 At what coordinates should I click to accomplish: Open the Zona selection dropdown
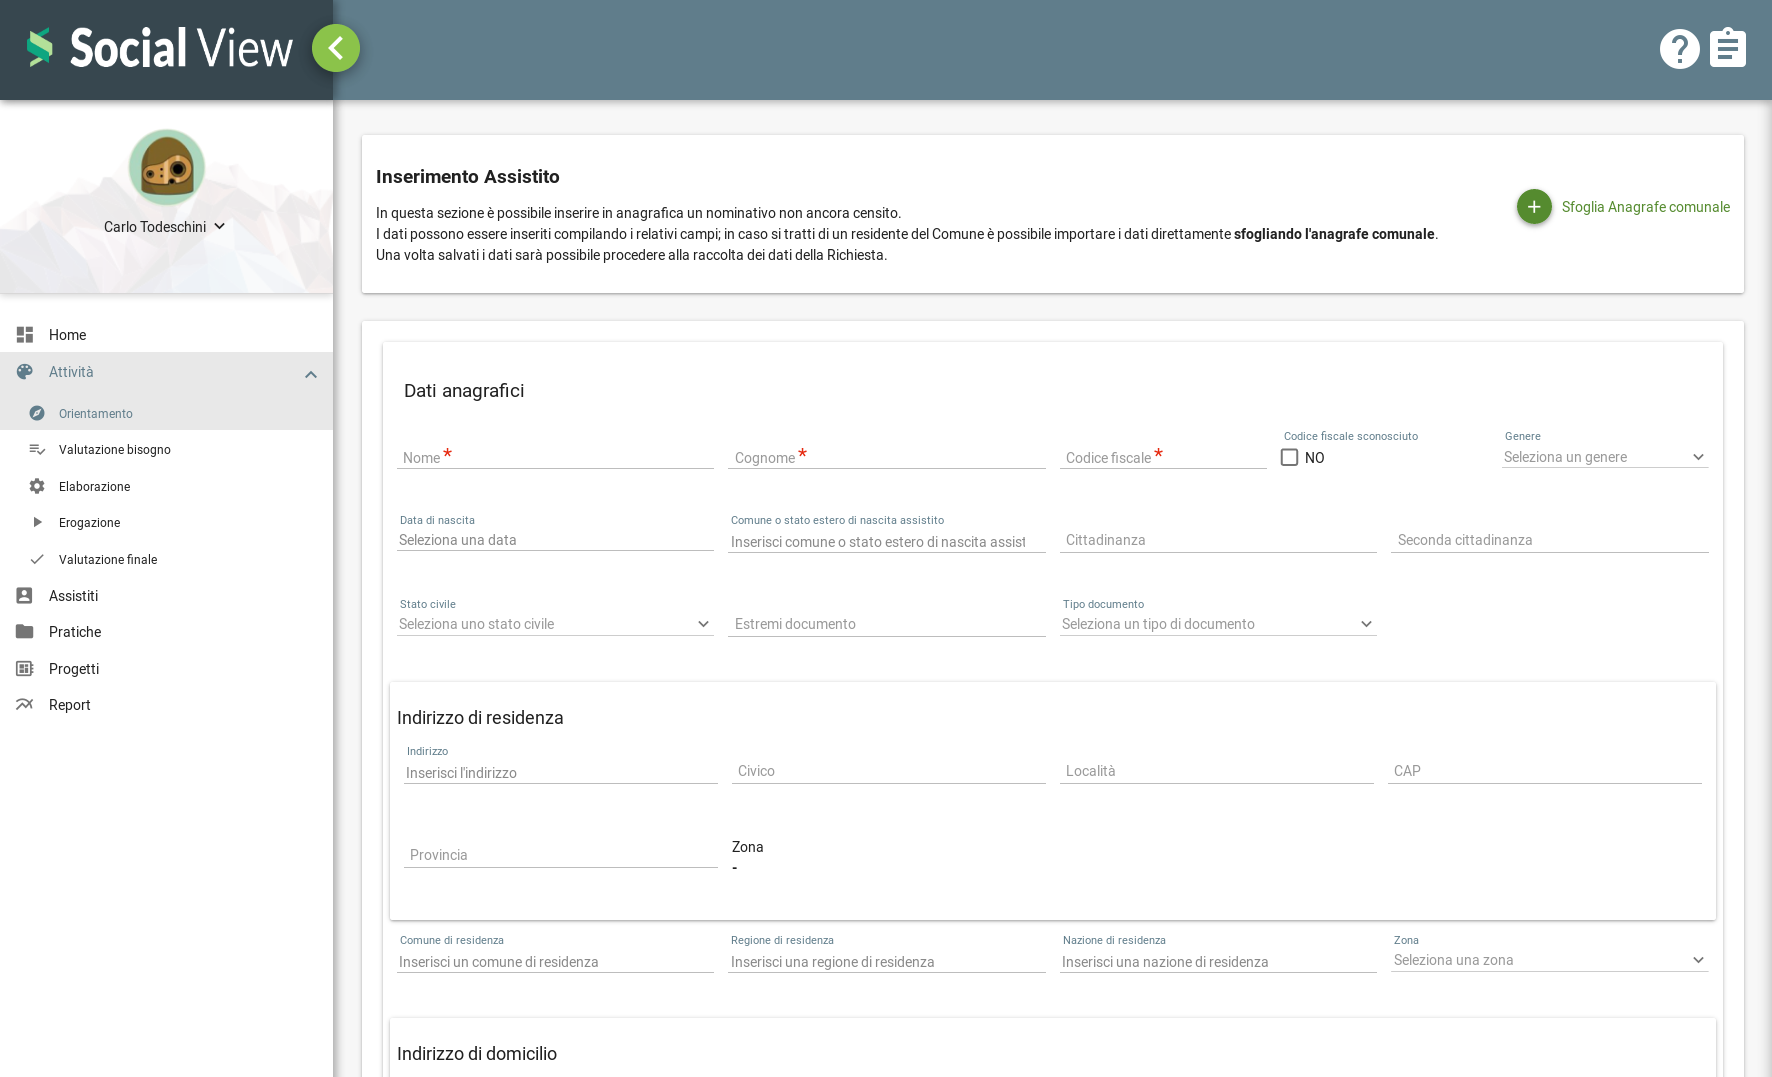click(1548, 960)
